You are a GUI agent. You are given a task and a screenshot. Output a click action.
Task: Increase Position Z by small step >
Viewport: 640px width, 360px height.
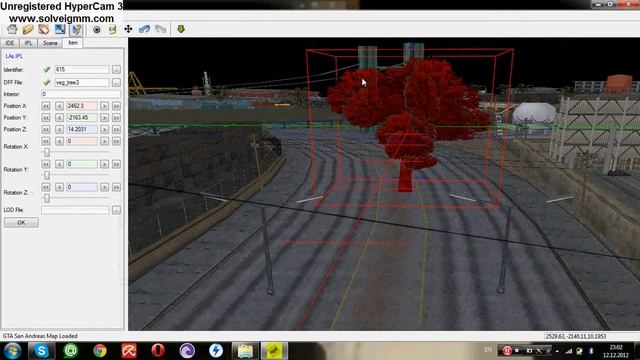pyautogui.click(x=104, y=130)
